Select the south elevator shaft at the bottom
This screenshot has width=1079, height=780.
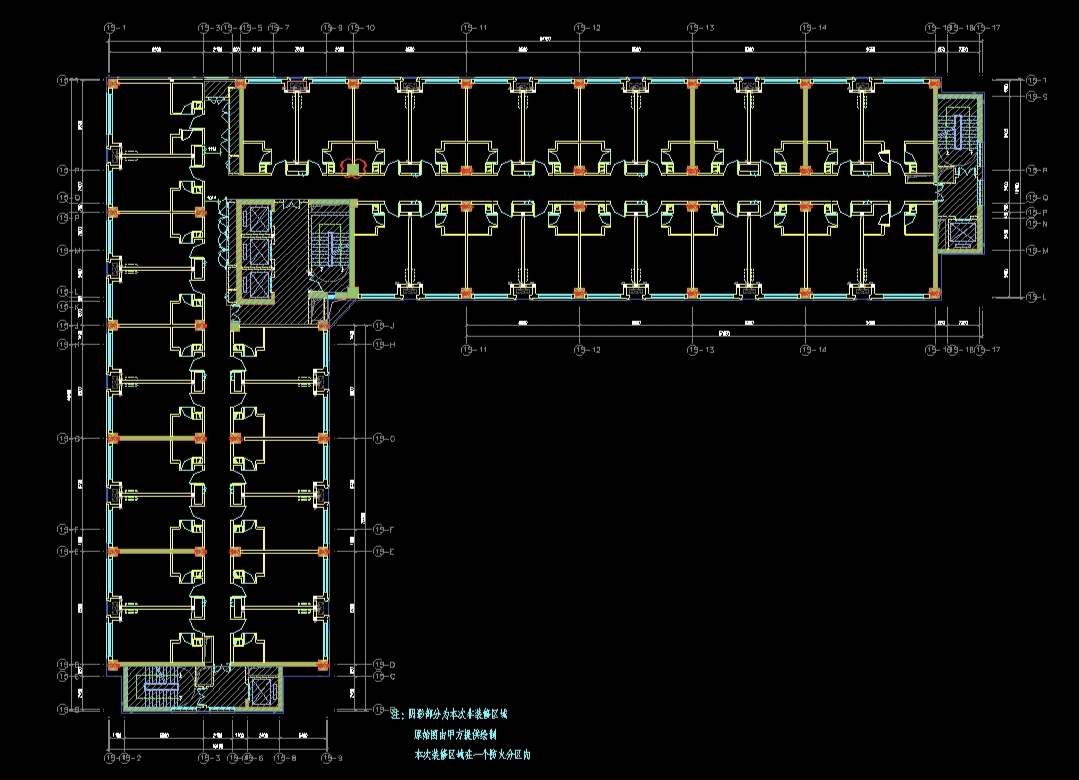[x=263, y=691]
